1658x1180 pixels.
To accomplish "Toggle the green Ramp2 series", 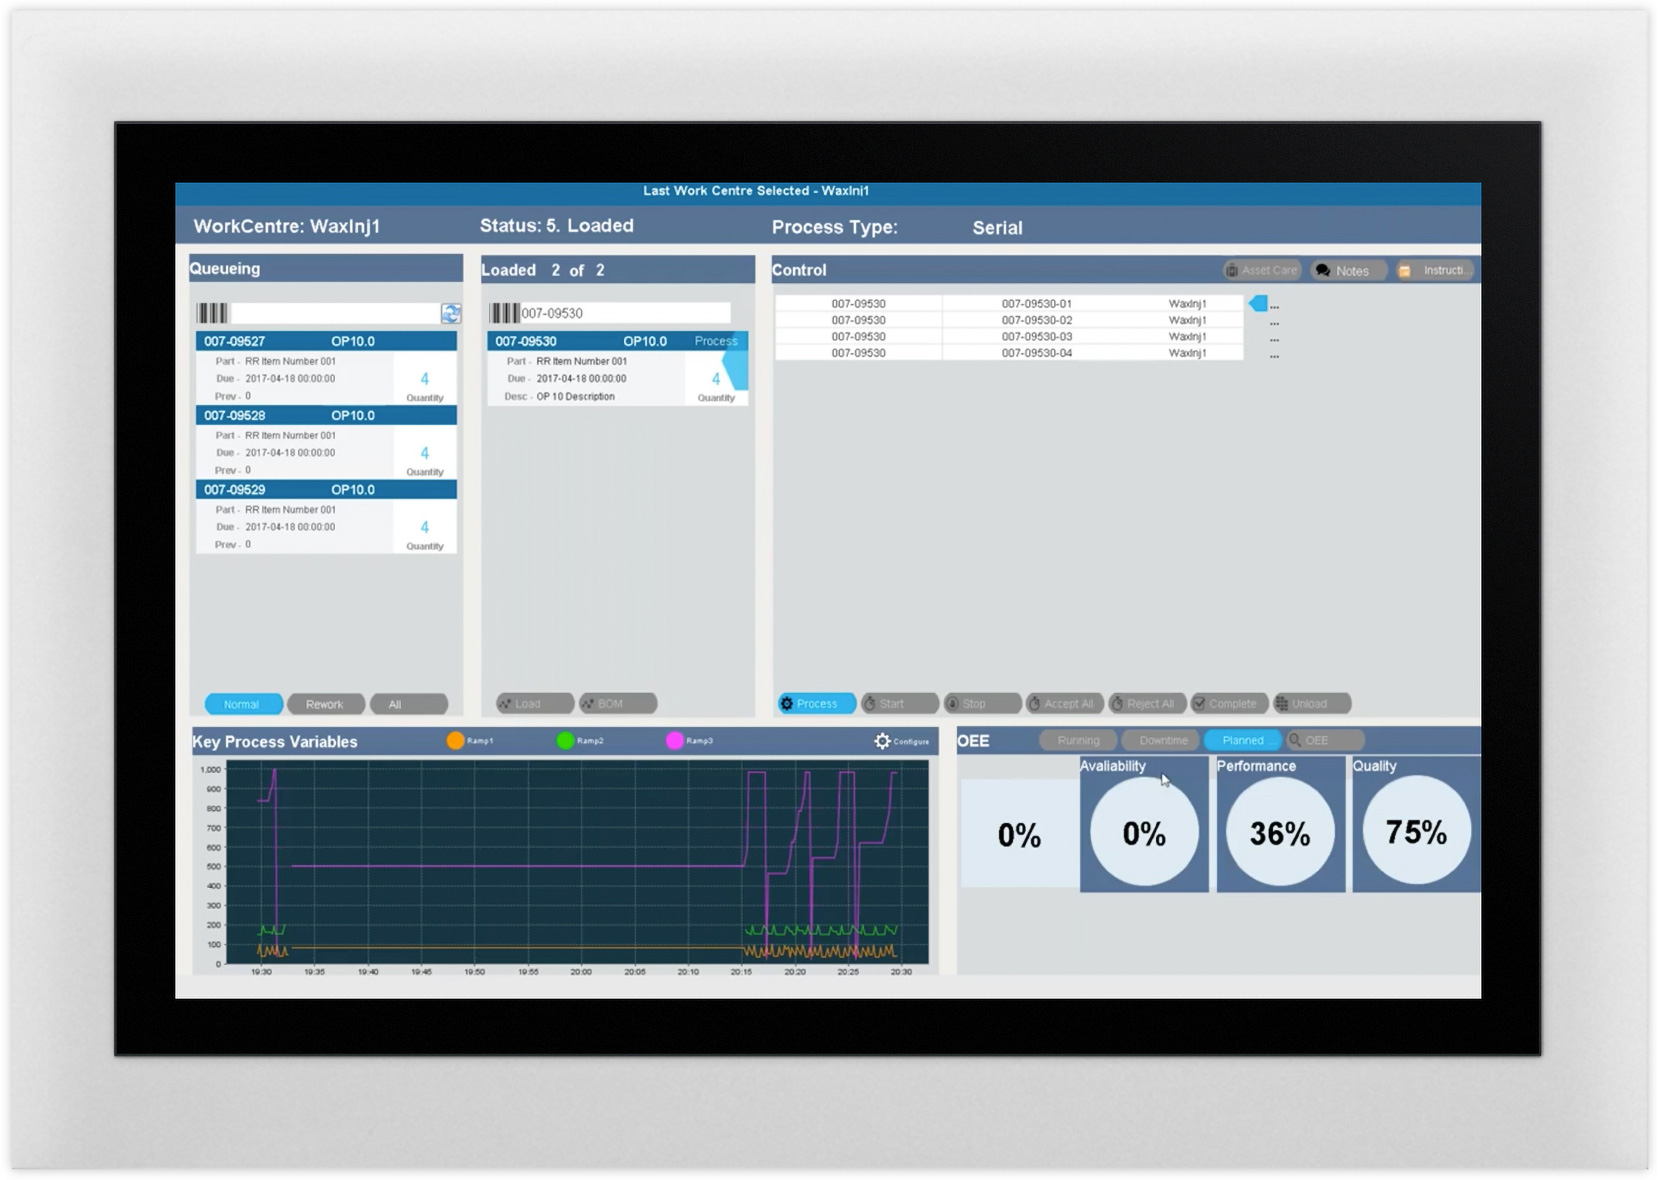I will point(566,741).
